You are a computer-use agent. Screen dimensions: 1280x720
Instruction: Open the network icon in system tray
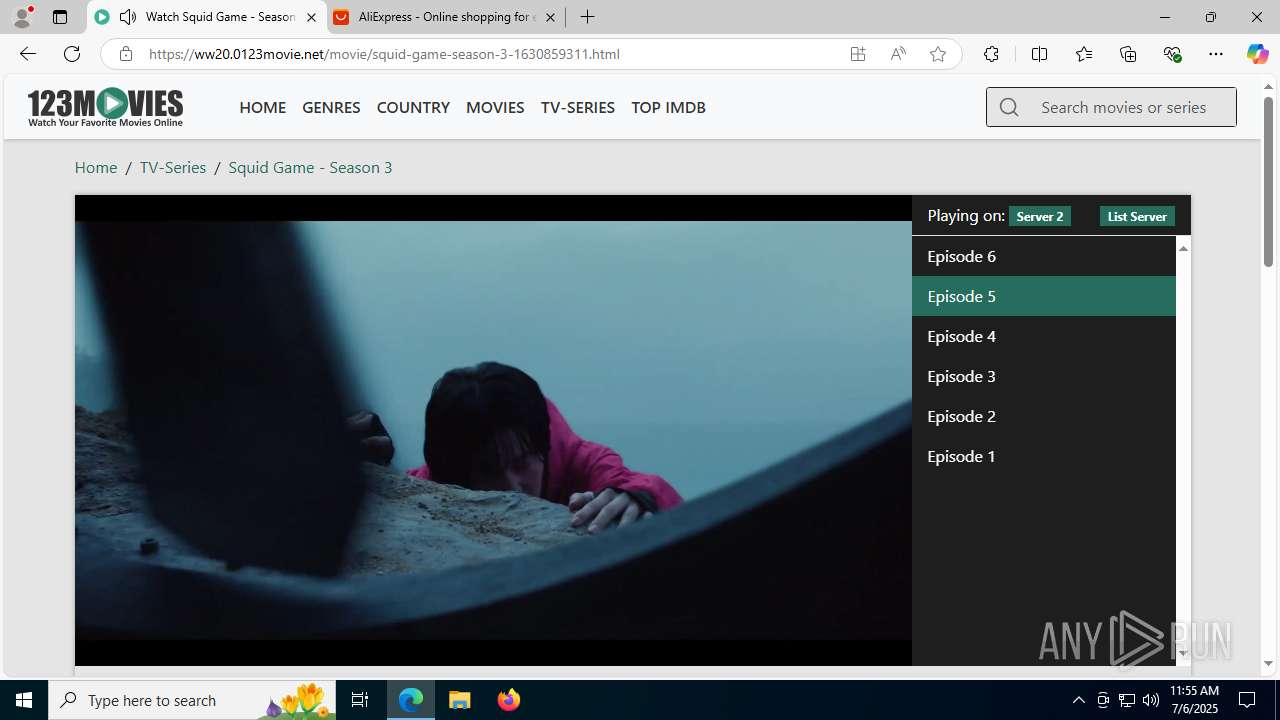[x=1127, y=700]
